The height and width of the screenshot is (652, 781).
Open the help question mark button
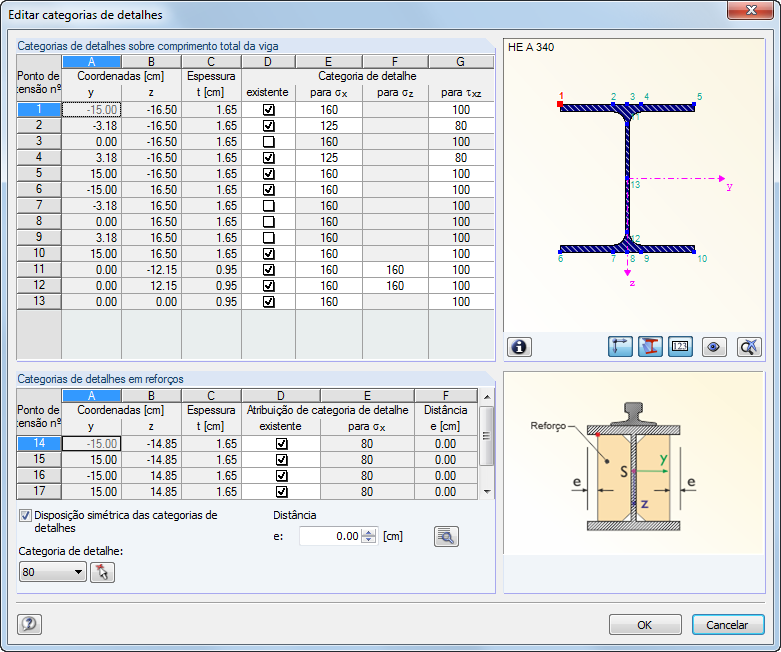tap(29, 624)
